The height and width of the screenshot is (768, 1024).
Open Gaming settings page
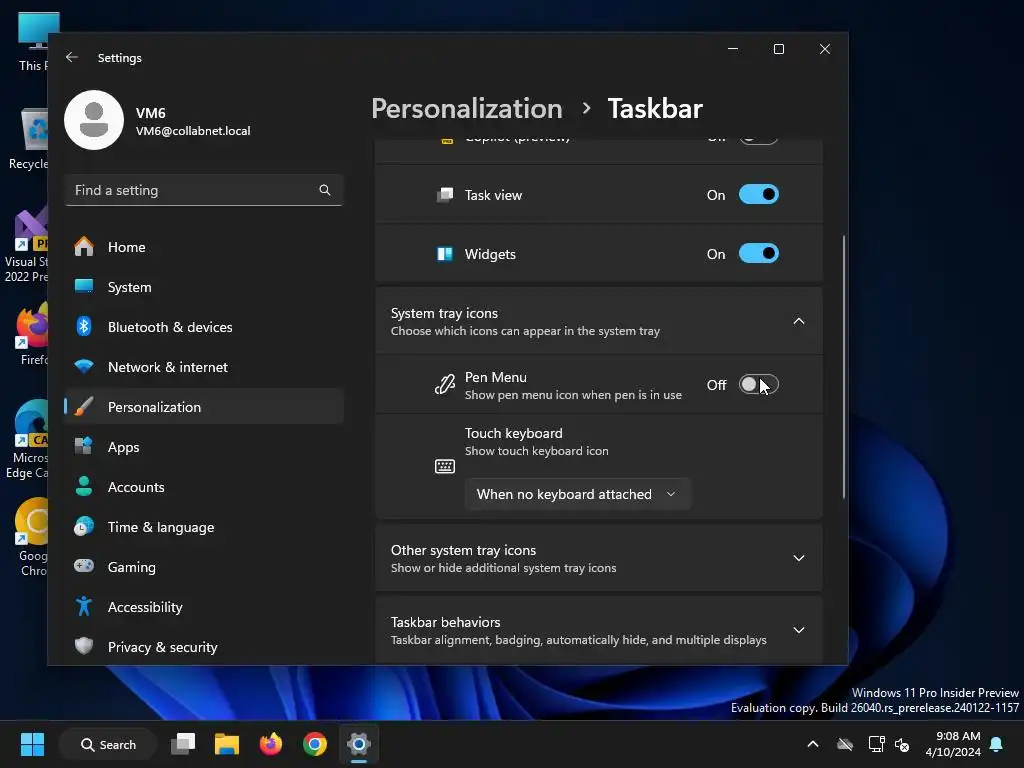pyautogui.click(x=204, y=567)
